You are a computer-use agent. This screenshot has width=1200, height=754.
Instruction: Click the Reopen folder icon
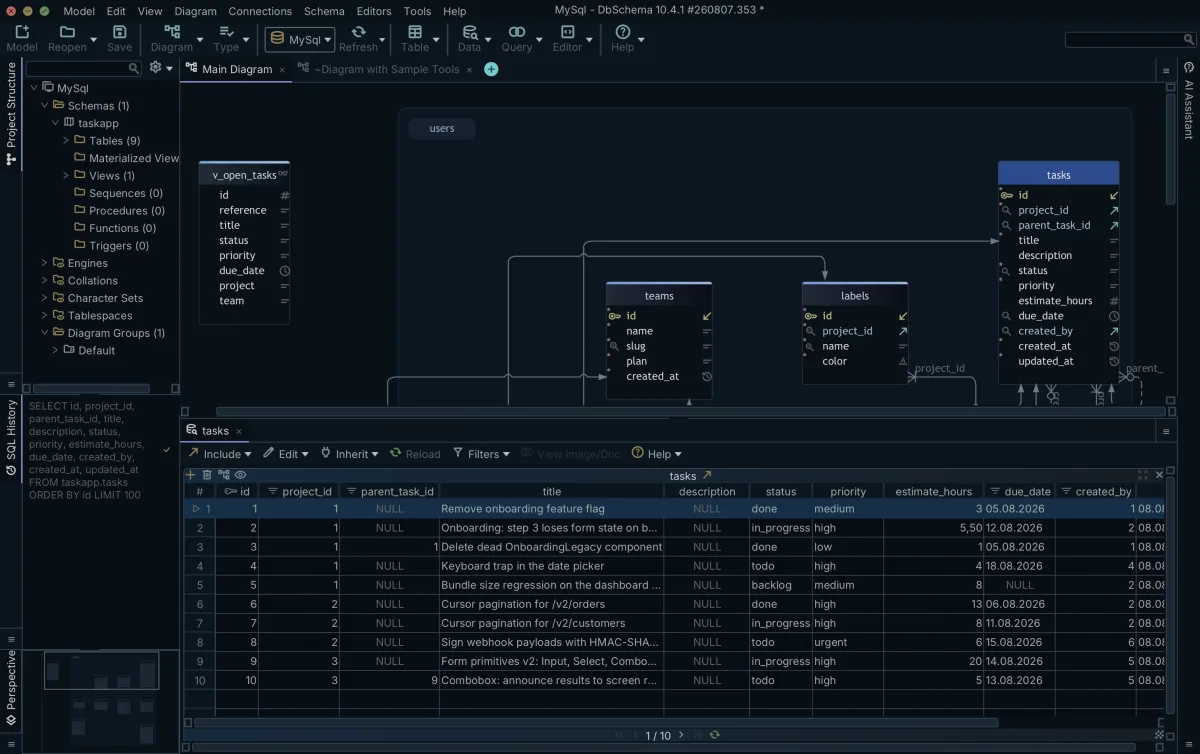(67, 32)
